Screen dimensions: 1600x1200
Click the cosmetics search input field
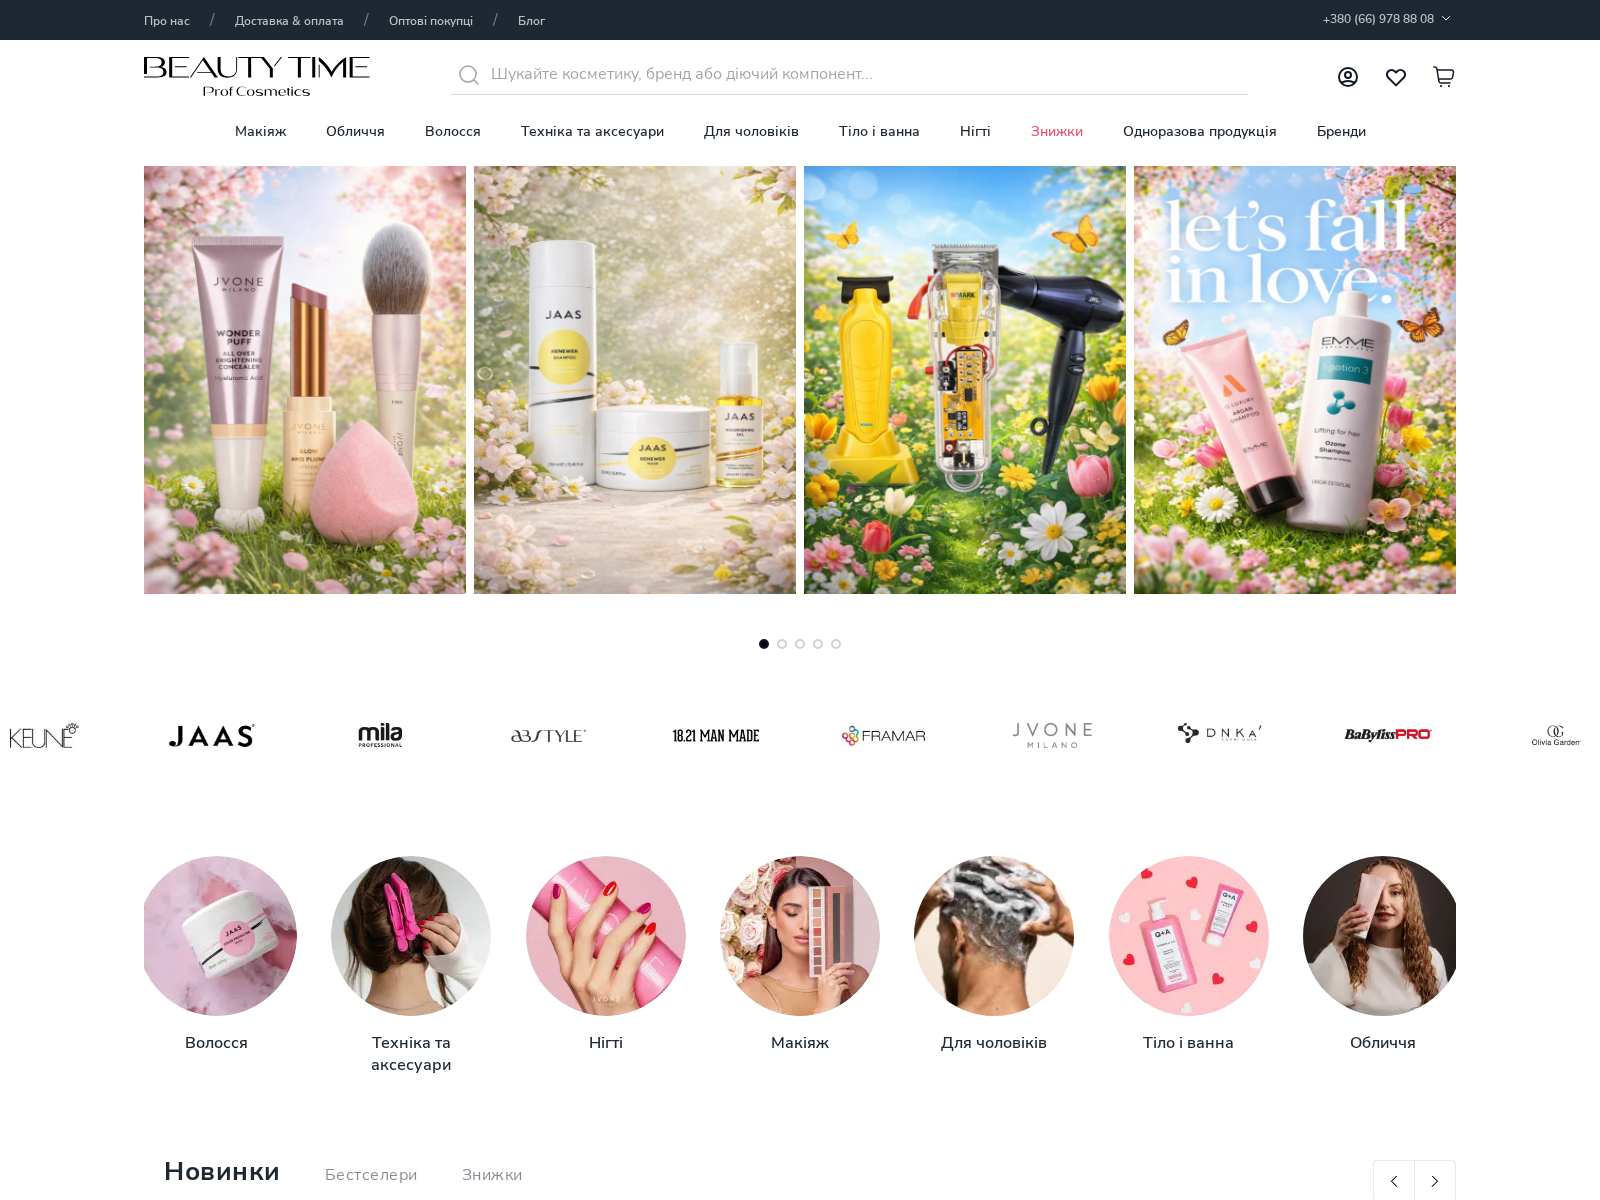tap(849, 74)
